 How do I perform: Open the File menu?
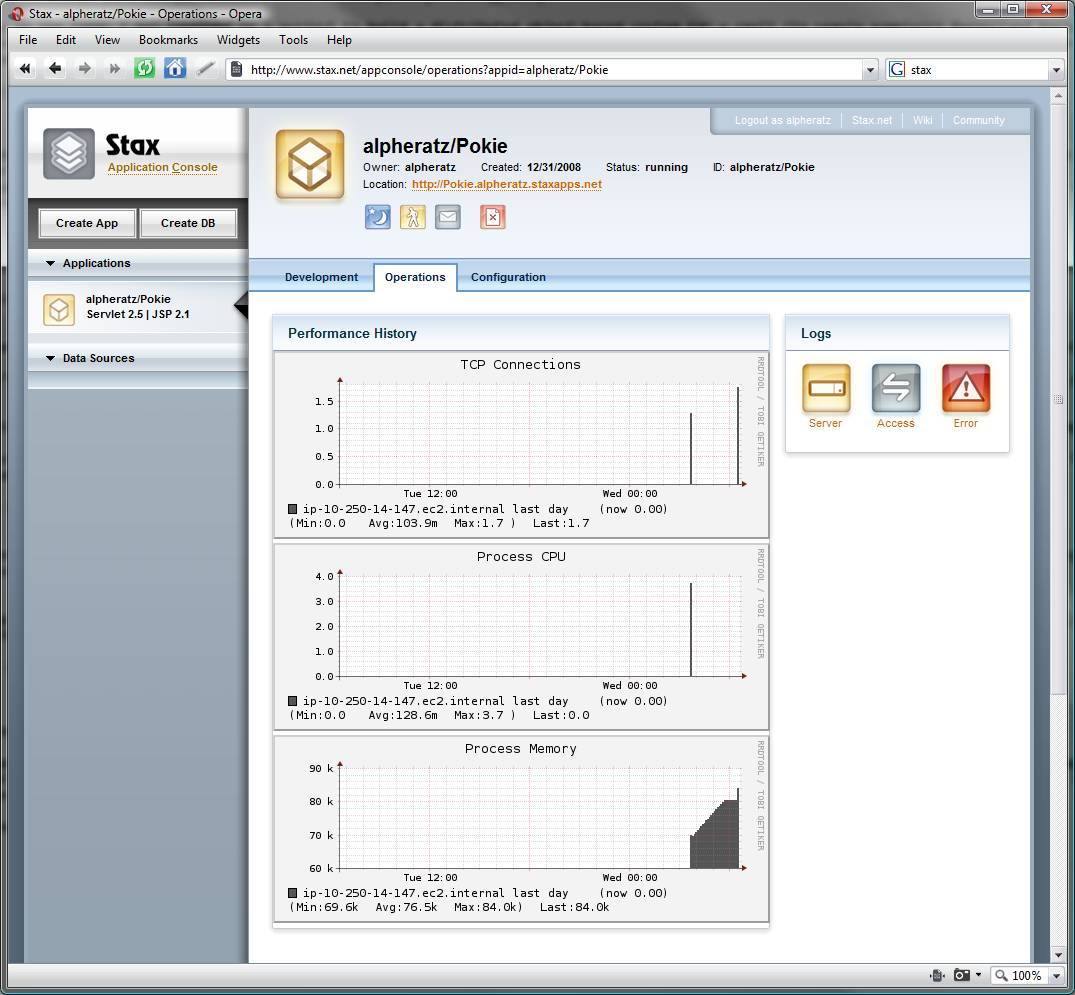click(x=28, y=40)
